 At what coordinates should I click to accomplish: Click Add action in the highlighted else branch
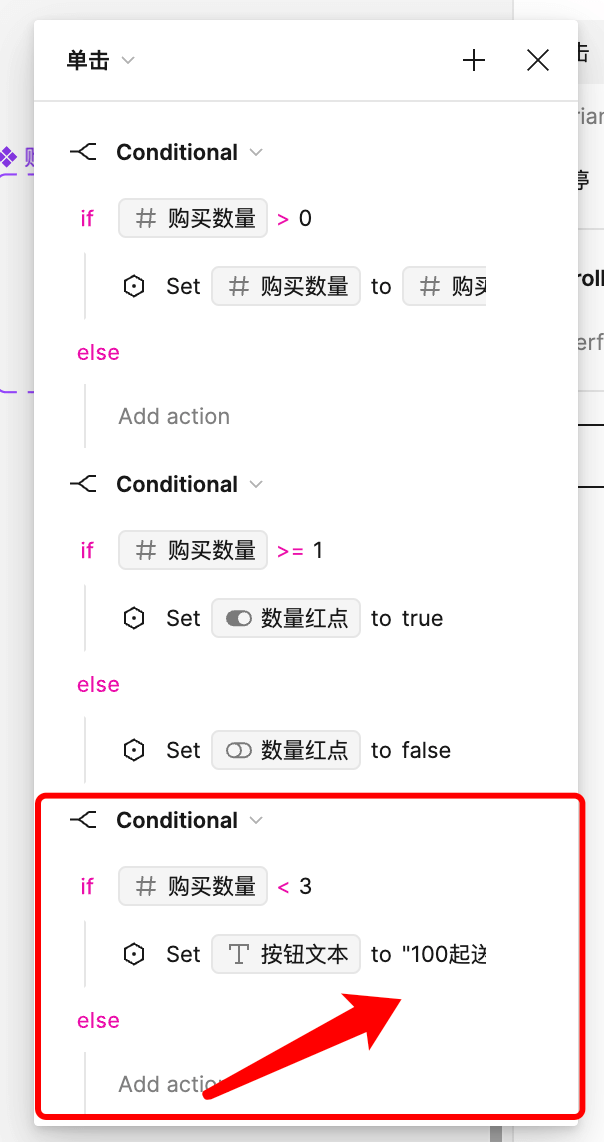(163, 1084)
